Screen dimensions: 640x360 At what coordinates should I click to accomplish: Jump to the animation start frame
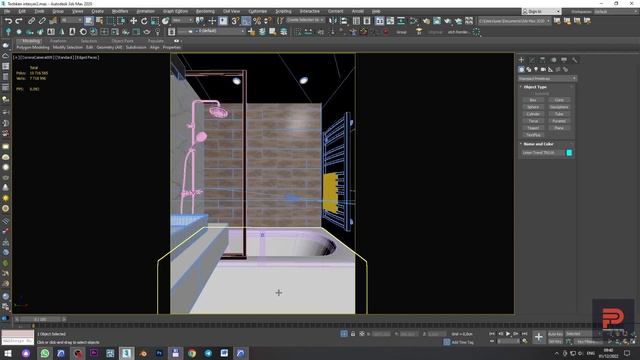[x=492, y=334]
